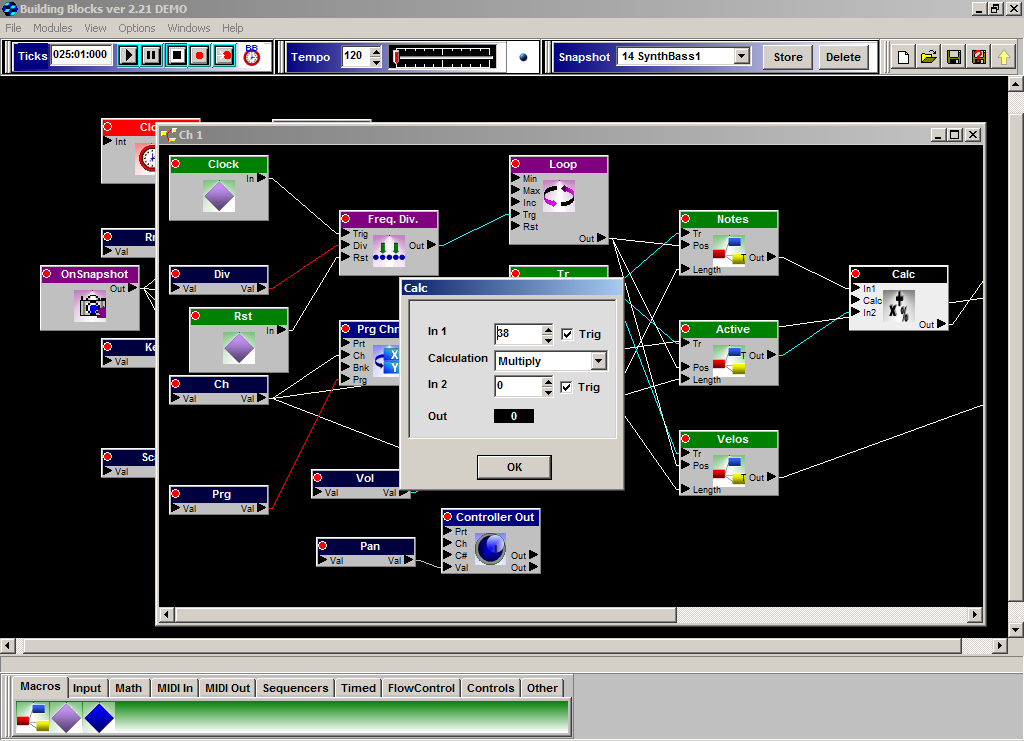Increase In 2 value with spinner up

547,382
